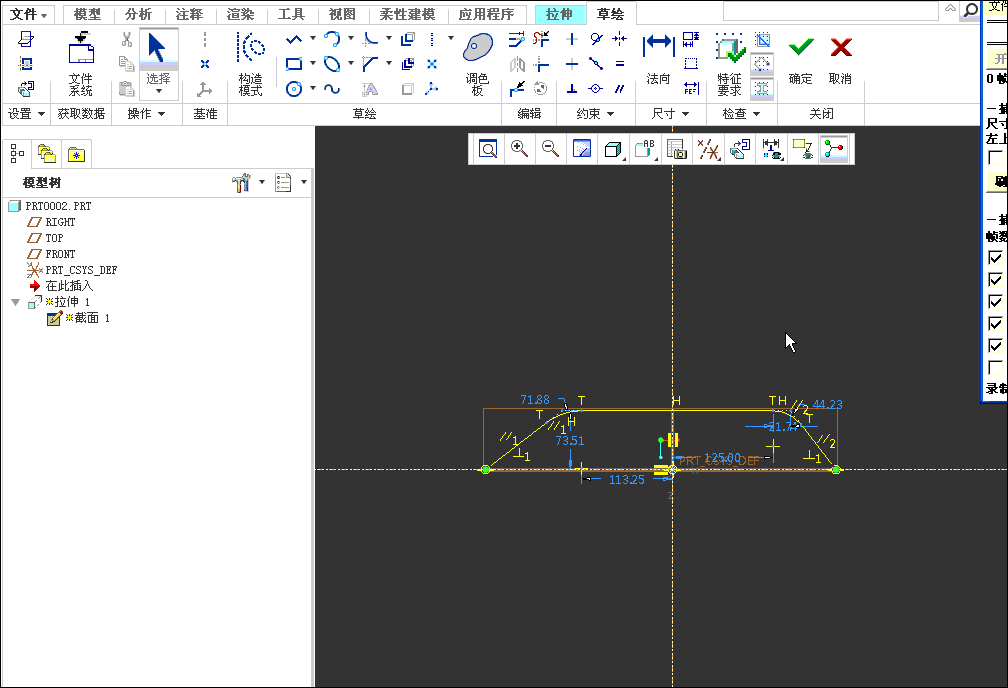Viewport: 1008px width, 688px height.
Task: Click the 文件系统 import button
Action: coord(81,64)
